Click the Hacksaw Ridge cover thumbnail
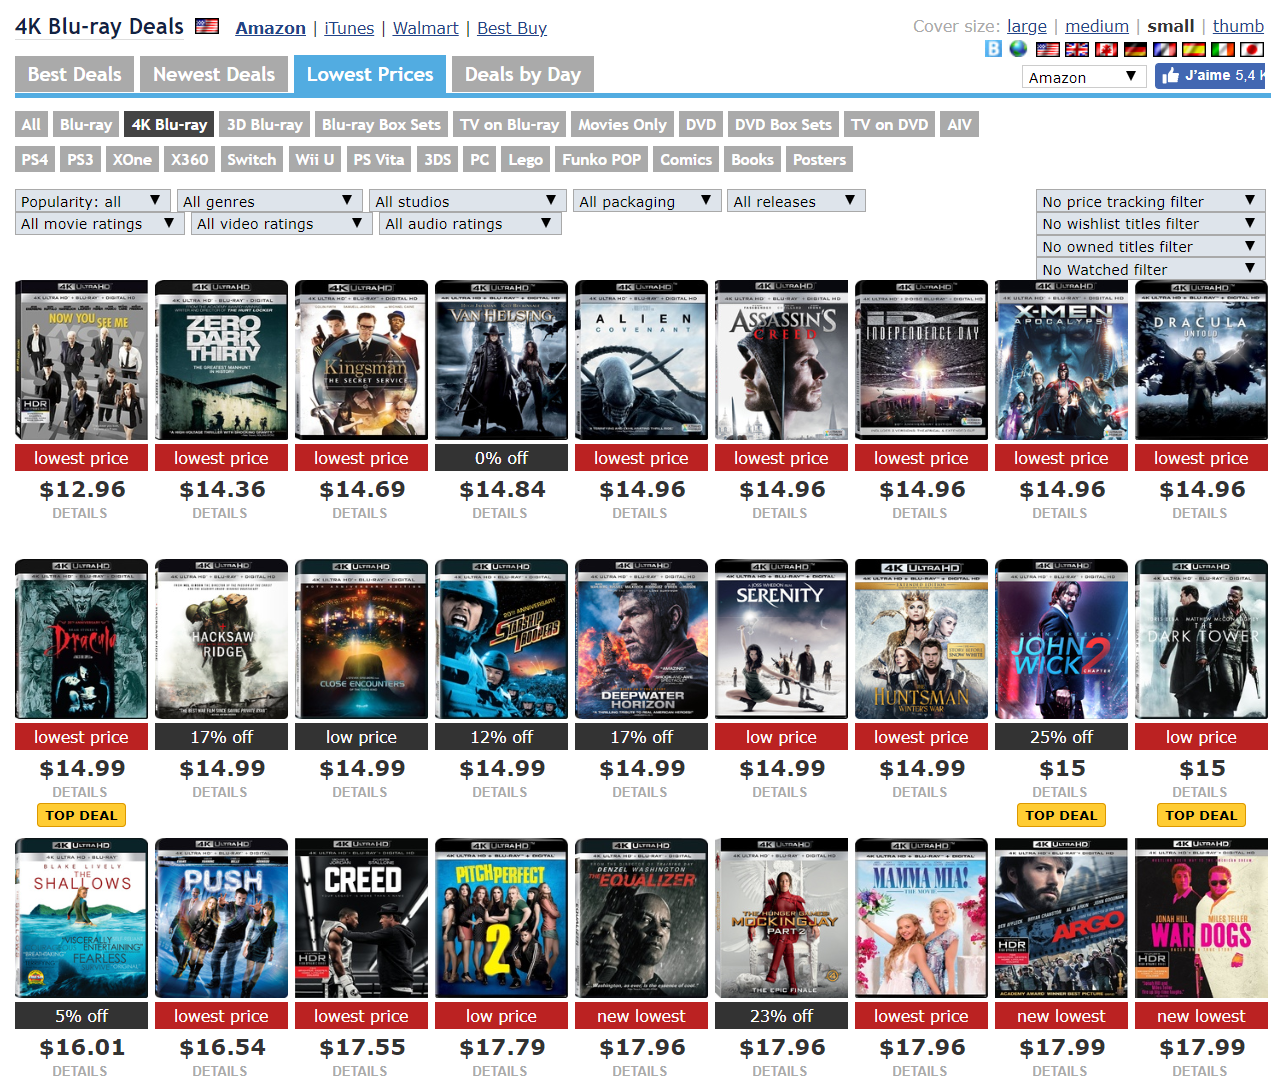This screenshot has height=1080, width=1276. [222, 639]
